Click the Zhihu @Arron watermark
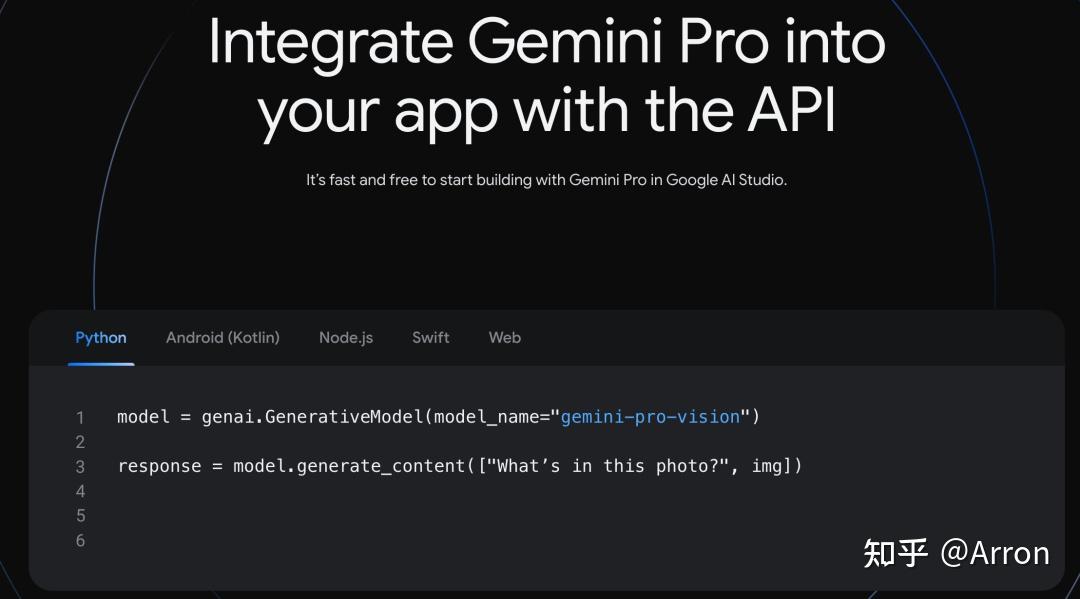The image size is (1080, 599). pyautogui.click(x=955, y=552)
